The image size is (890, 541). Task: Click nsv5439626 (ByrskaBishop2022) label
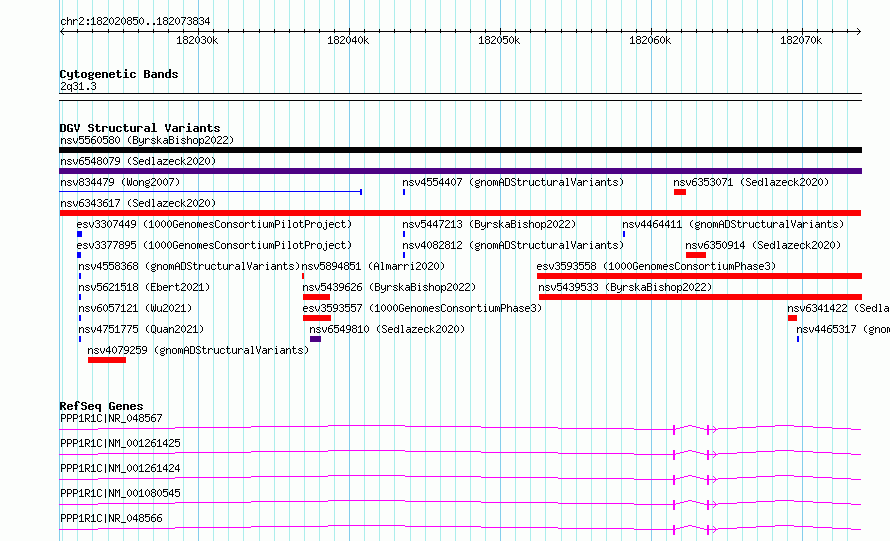click(x=389, y=287)
